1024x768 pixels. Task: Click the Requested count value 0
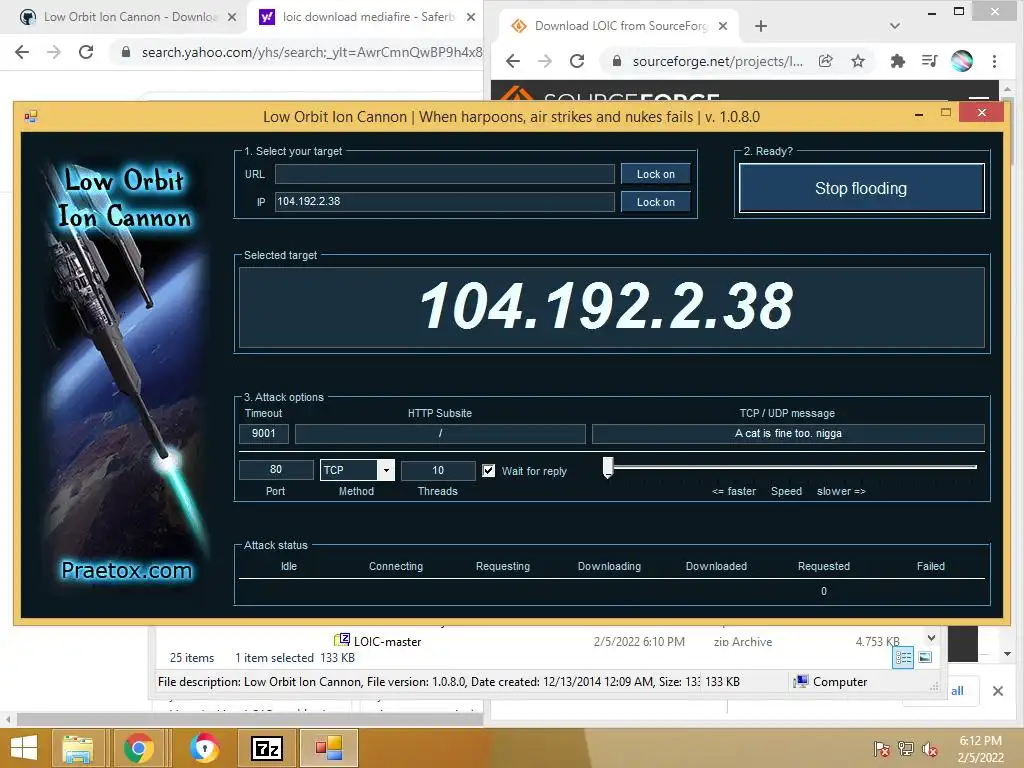(x=824, y=591)
